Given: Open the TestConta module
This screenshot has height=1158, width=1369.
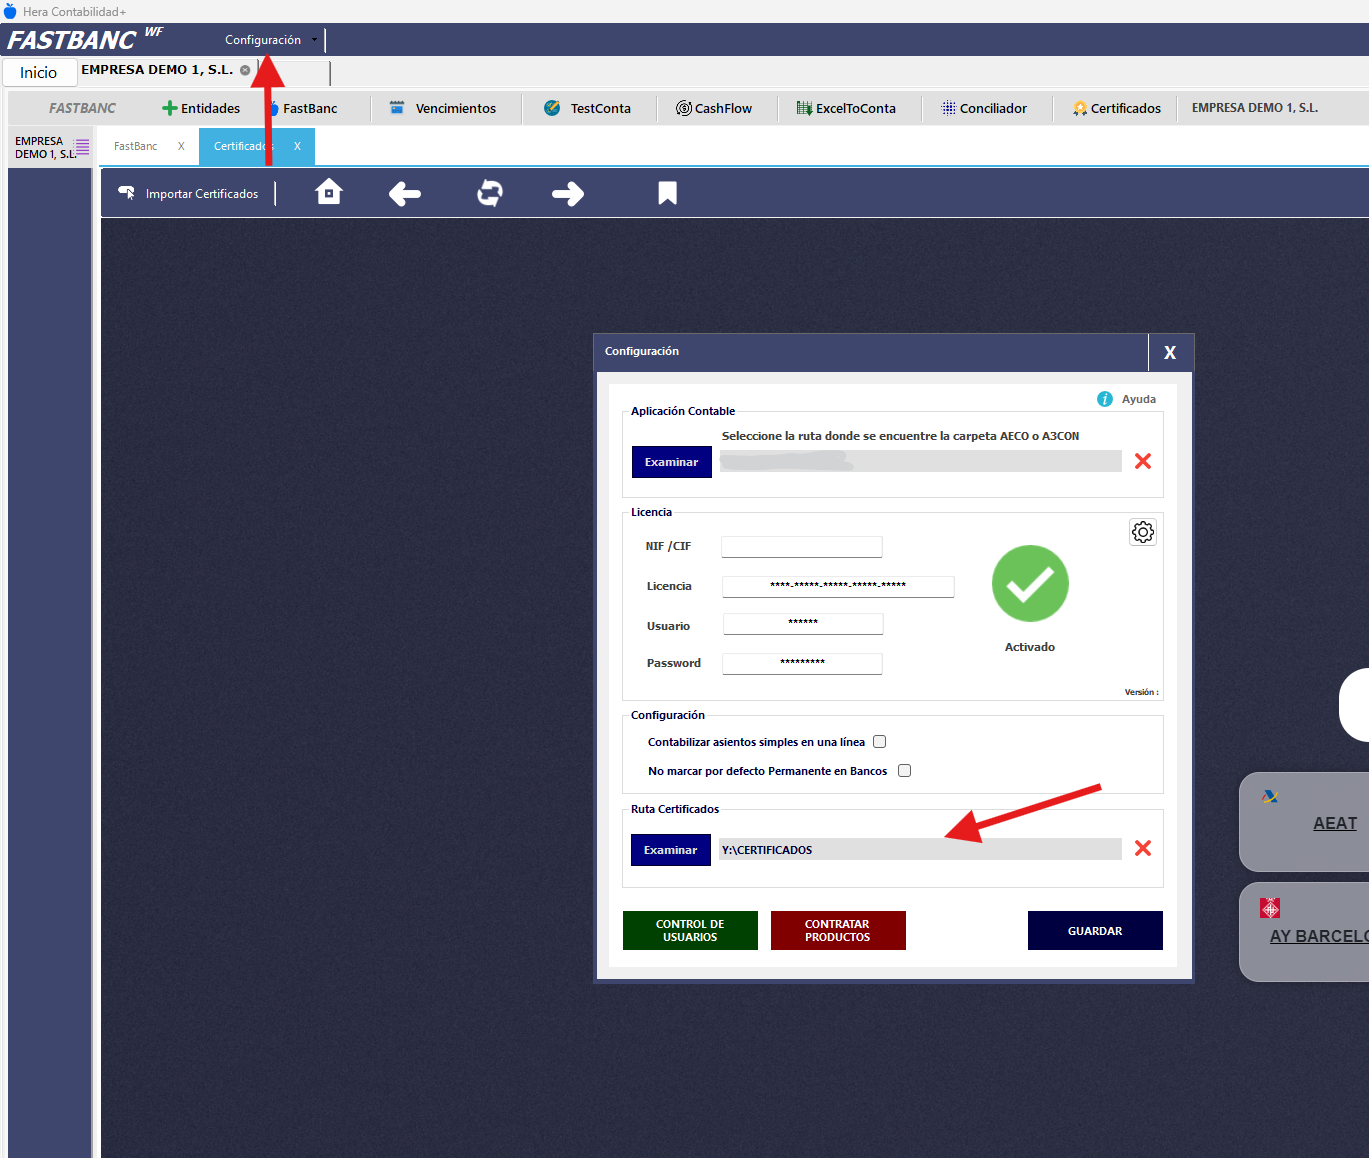Looking at the screenshot, I should pos(588,108).
